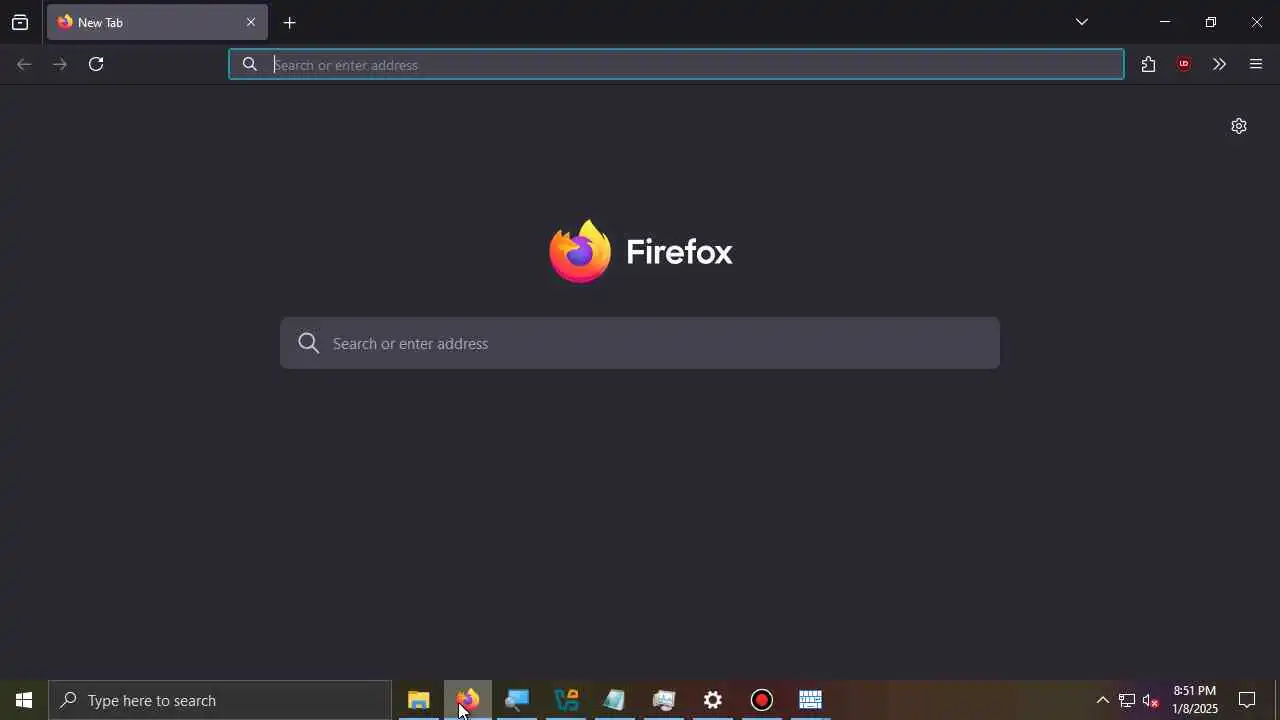The height and width of the screenshot is (720, 1280).
Task: Close the Firefox window
Action: point(1257,22)
